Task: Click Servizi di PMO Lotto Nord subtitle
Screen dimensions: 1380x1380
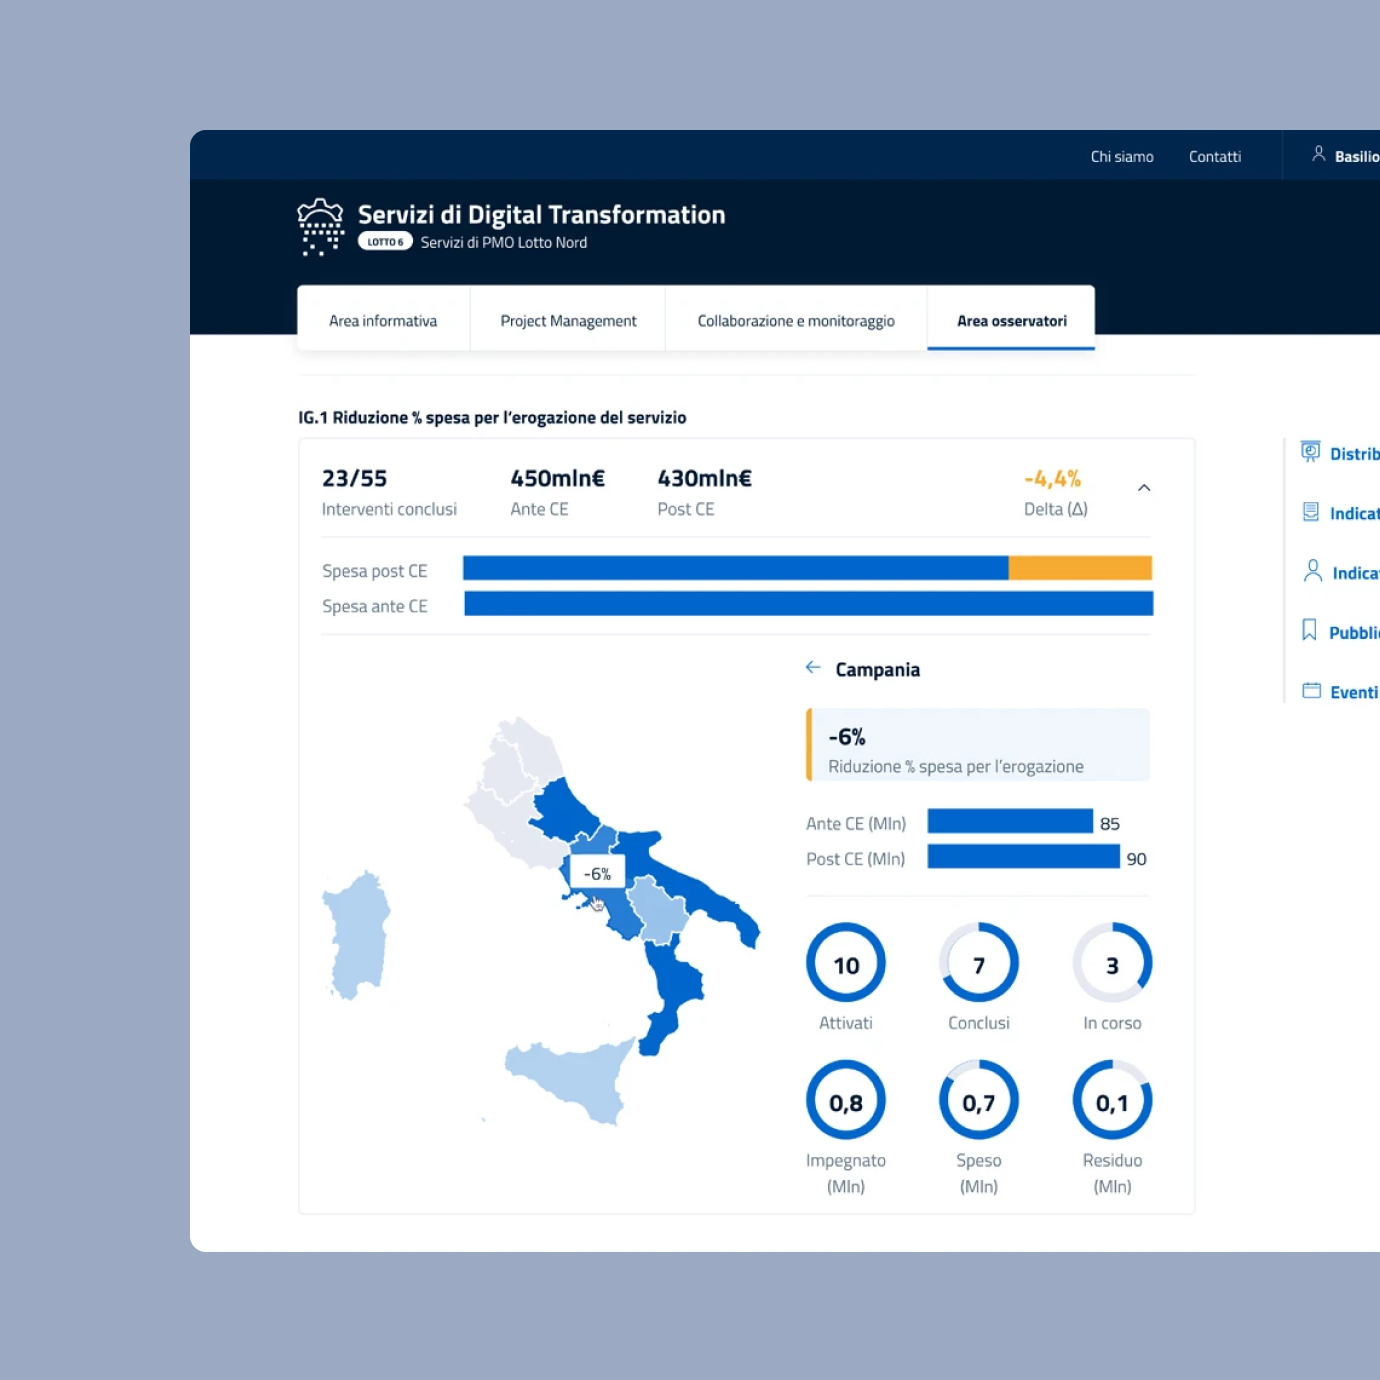Action: tap(504, 242)
